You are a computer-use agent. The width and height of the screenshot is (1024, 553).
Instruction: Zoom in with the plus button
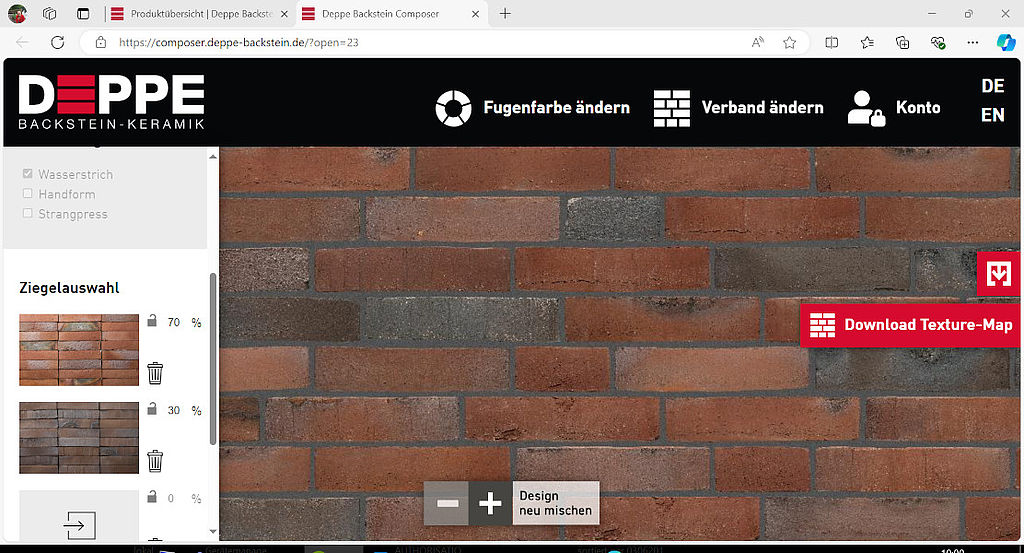(x=490, y=503)
